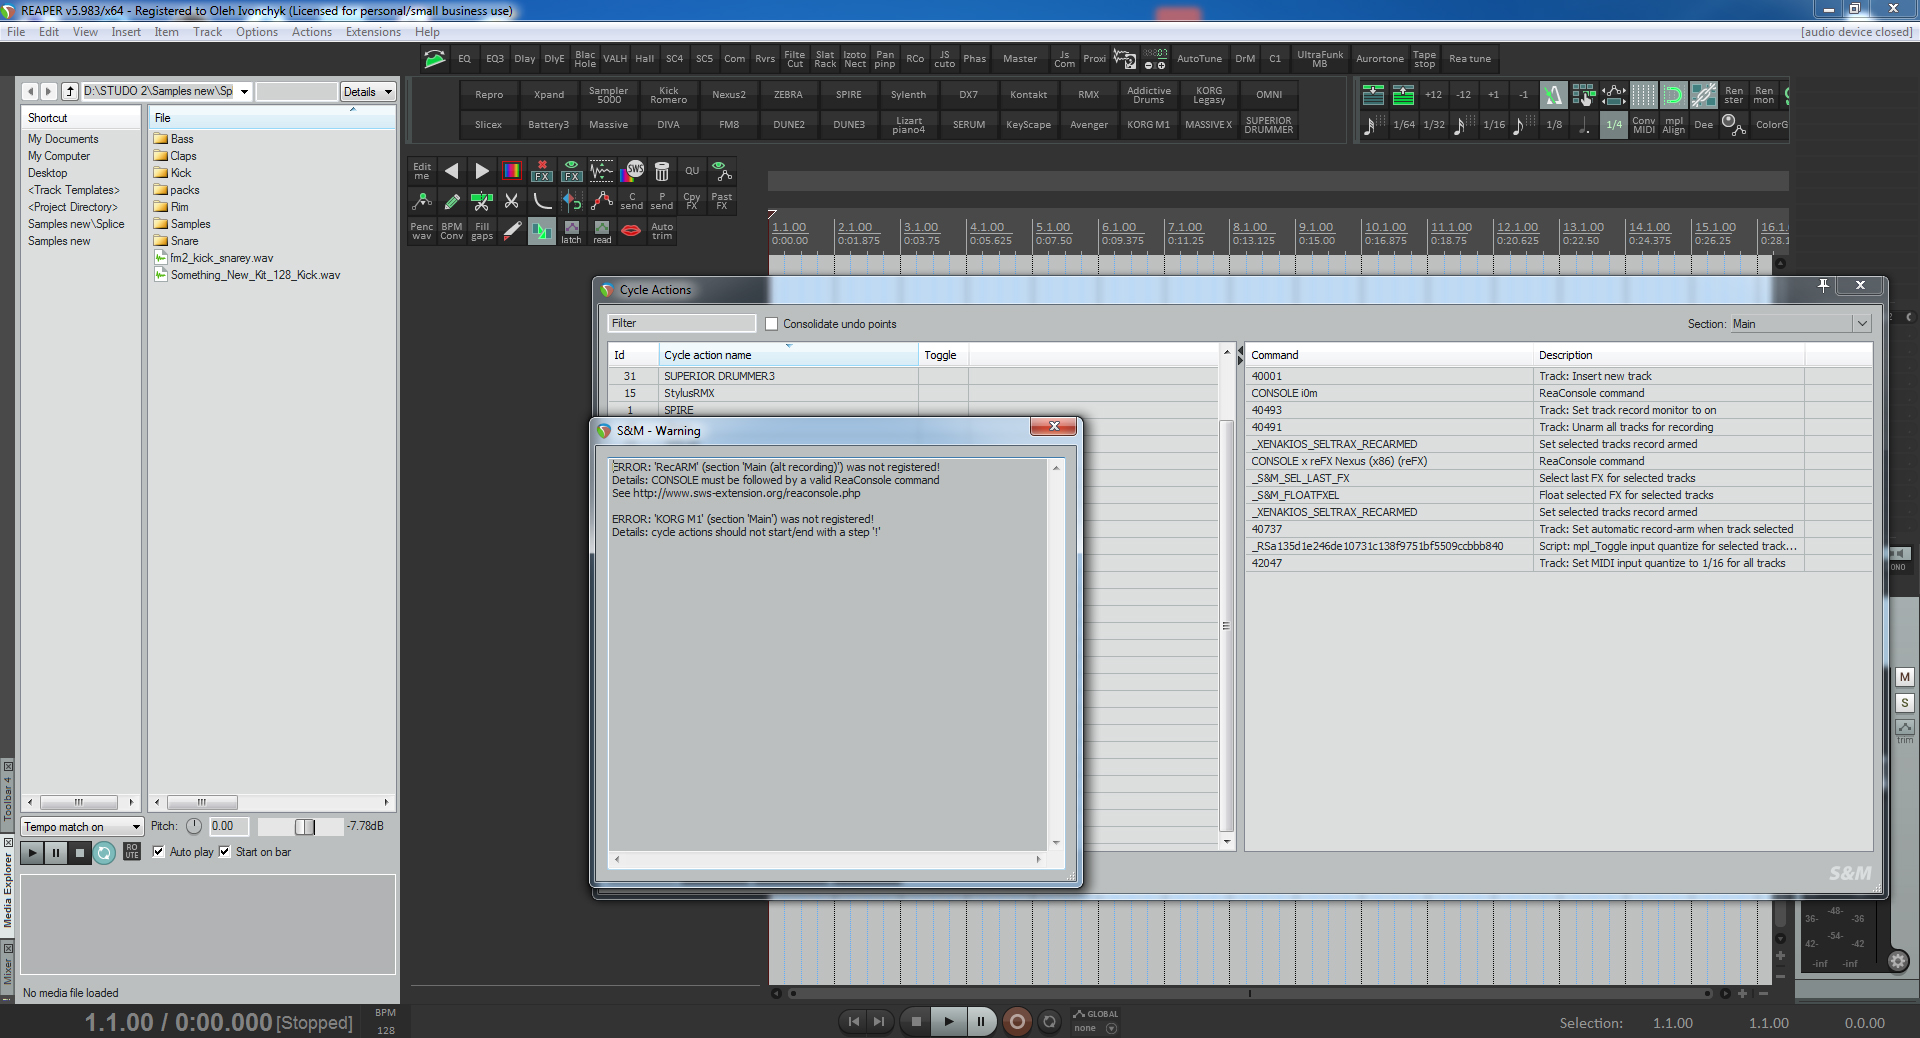The width and height of the screenshot is (1920, 1038).
Task: Click the Kontakt instrument button
Action: tap(1028, 95)
